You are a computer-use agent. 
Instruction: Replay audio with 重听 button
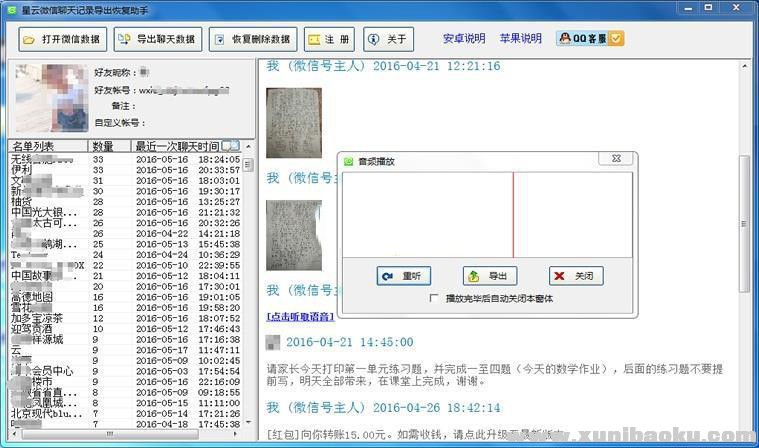[403, 276]
